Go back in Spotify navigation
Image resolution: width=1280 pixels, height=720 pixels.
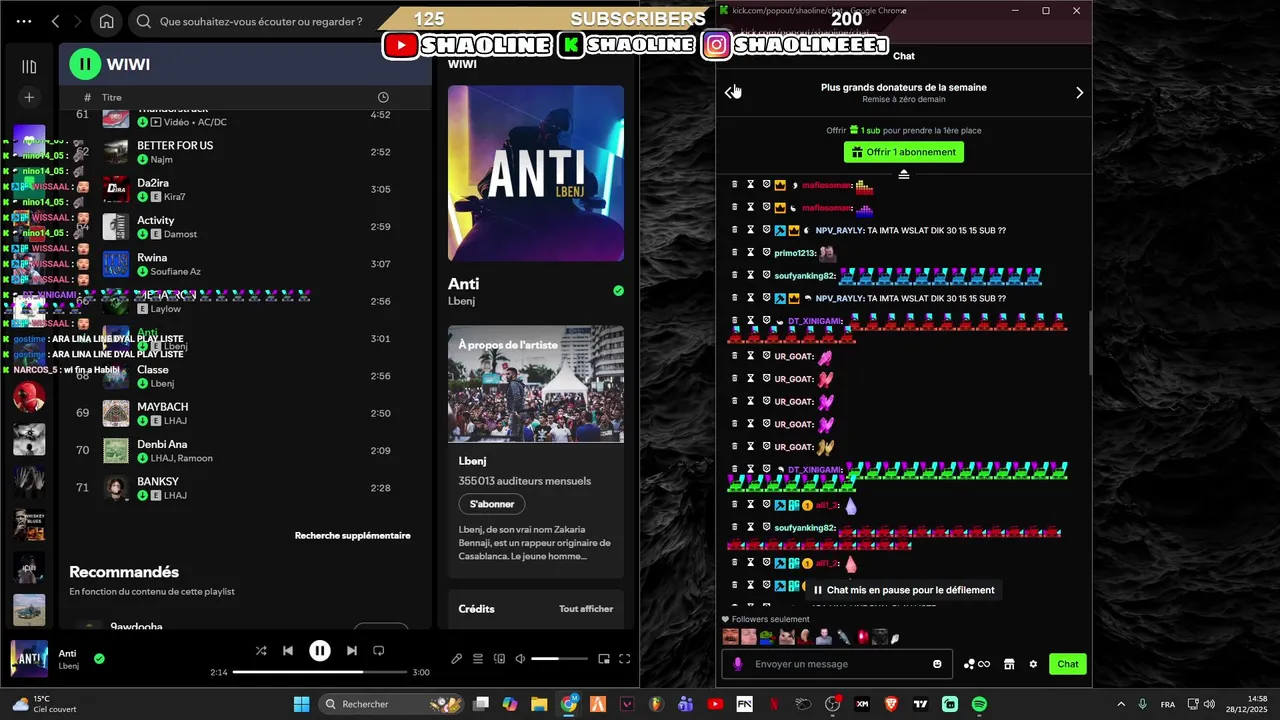coord(55,21)
